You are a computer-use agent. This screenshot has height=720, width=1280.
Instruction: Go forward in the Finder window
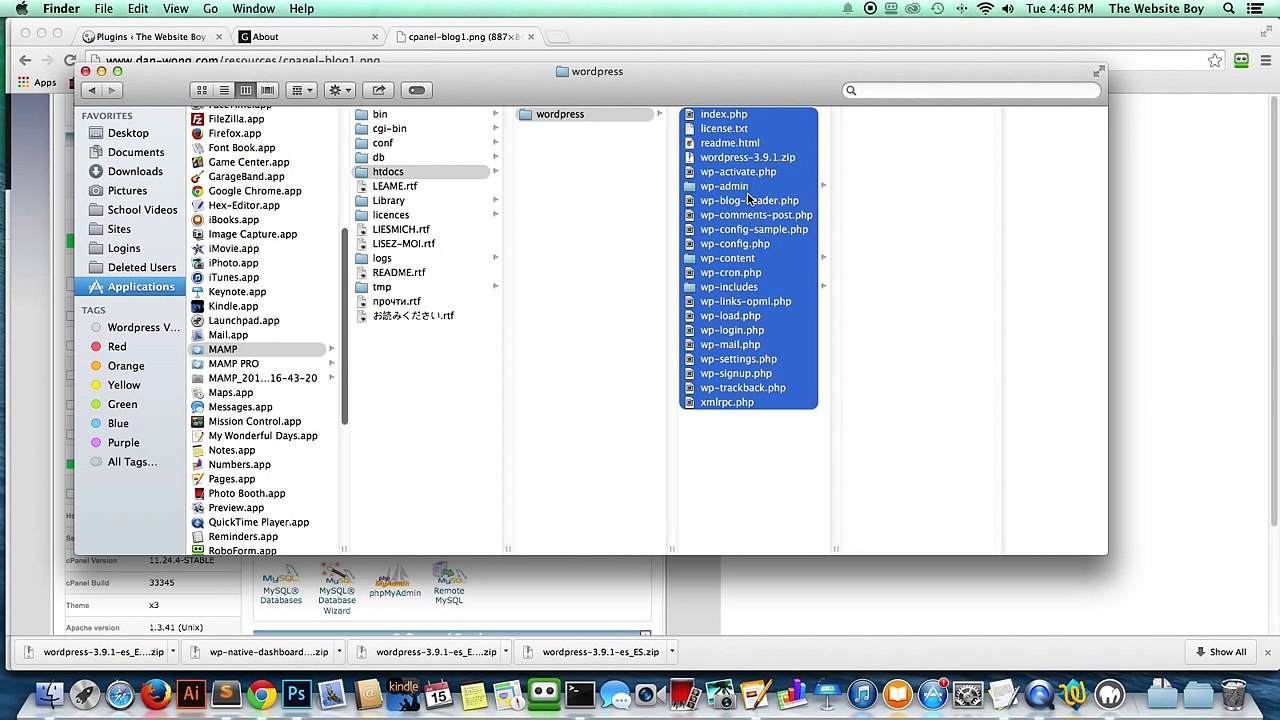(x=112, y=90)
